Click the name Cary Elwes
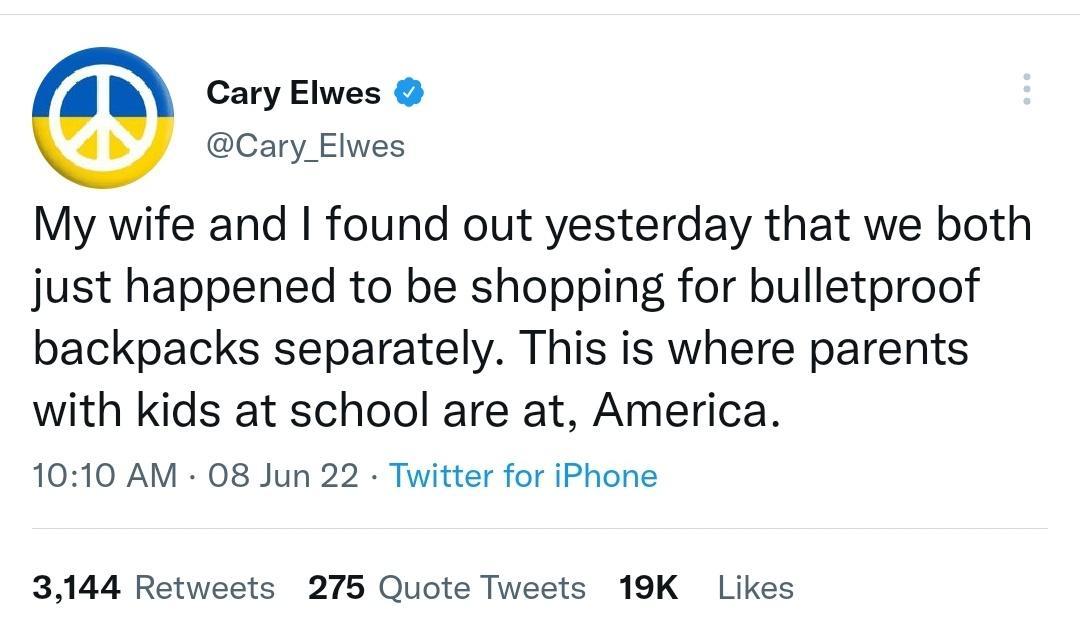This screenshot has width=1080, height=625. click(x=293, y=91)
